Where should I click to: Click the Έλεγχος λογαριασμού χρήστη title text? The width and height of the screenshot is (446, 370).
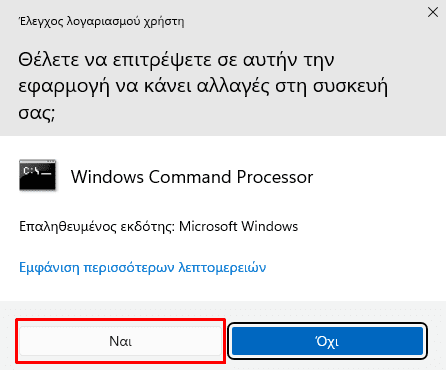pyautogui.click(x=101, y=22)
